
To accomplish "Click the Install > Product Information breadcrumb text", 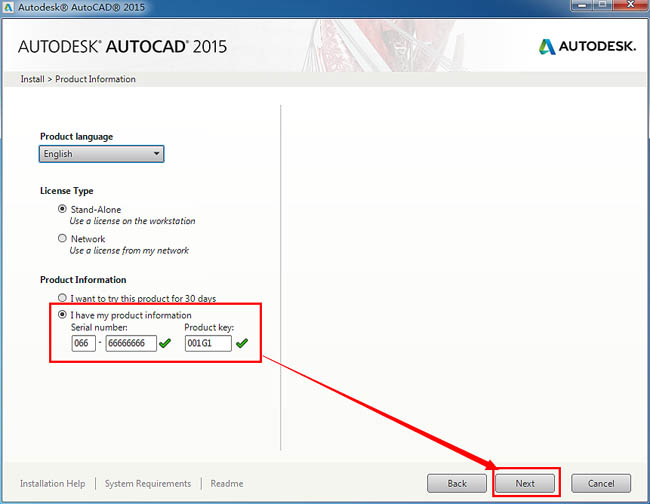I will tap(78, 79).
